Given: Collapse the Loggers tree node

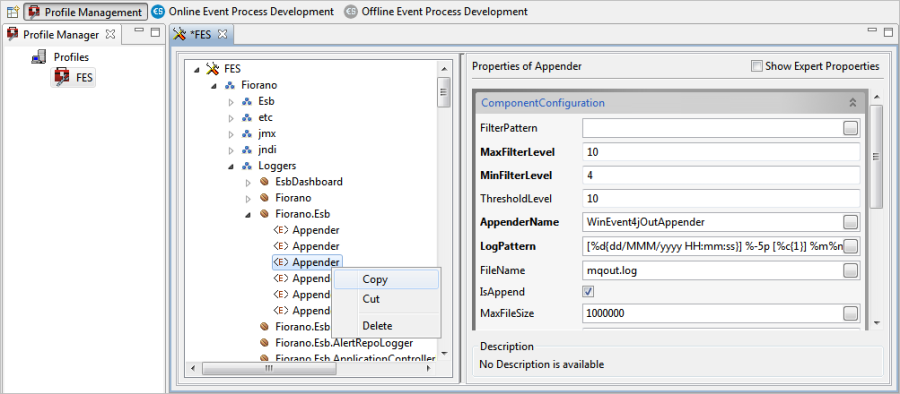Looking at the screenshot, I should click(231, 166).
